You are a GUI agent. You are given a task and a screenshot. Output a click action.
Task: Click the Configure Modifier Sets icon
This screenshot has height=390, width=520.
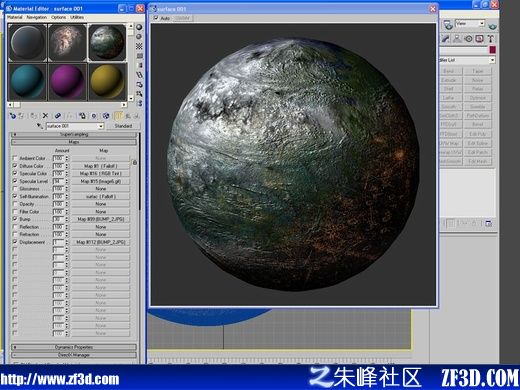click(x=488, y=223)
